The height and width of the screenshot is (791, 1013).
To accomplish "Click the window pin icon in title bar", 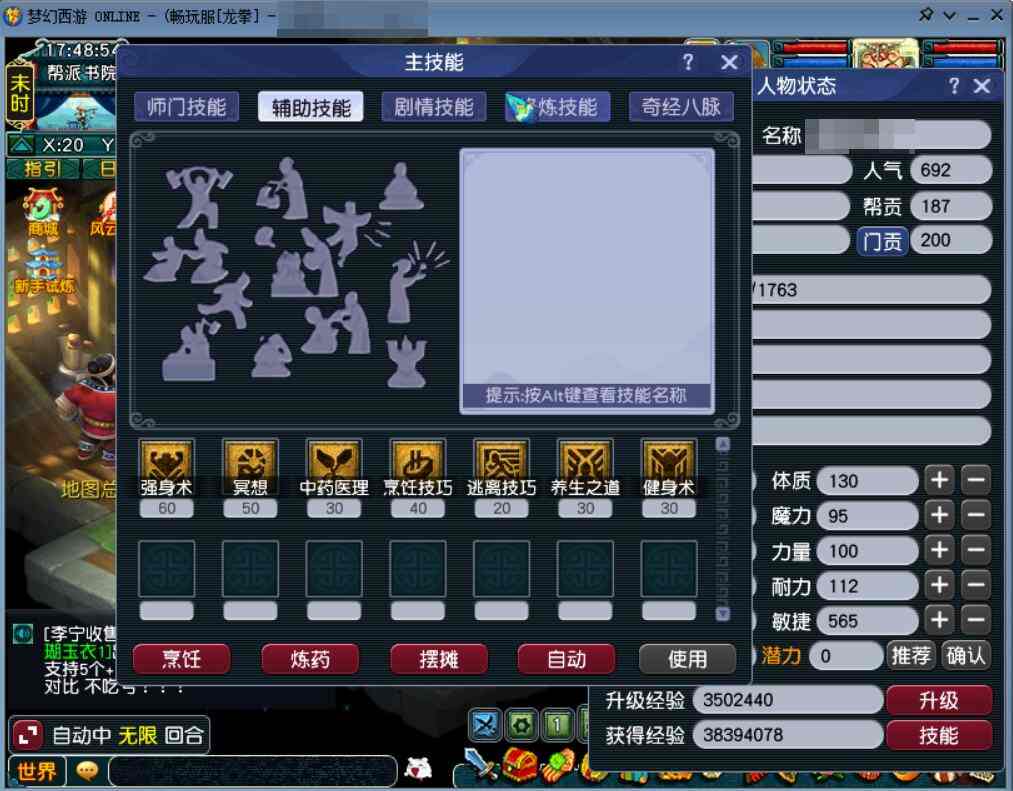I will (x=926, y=14).
